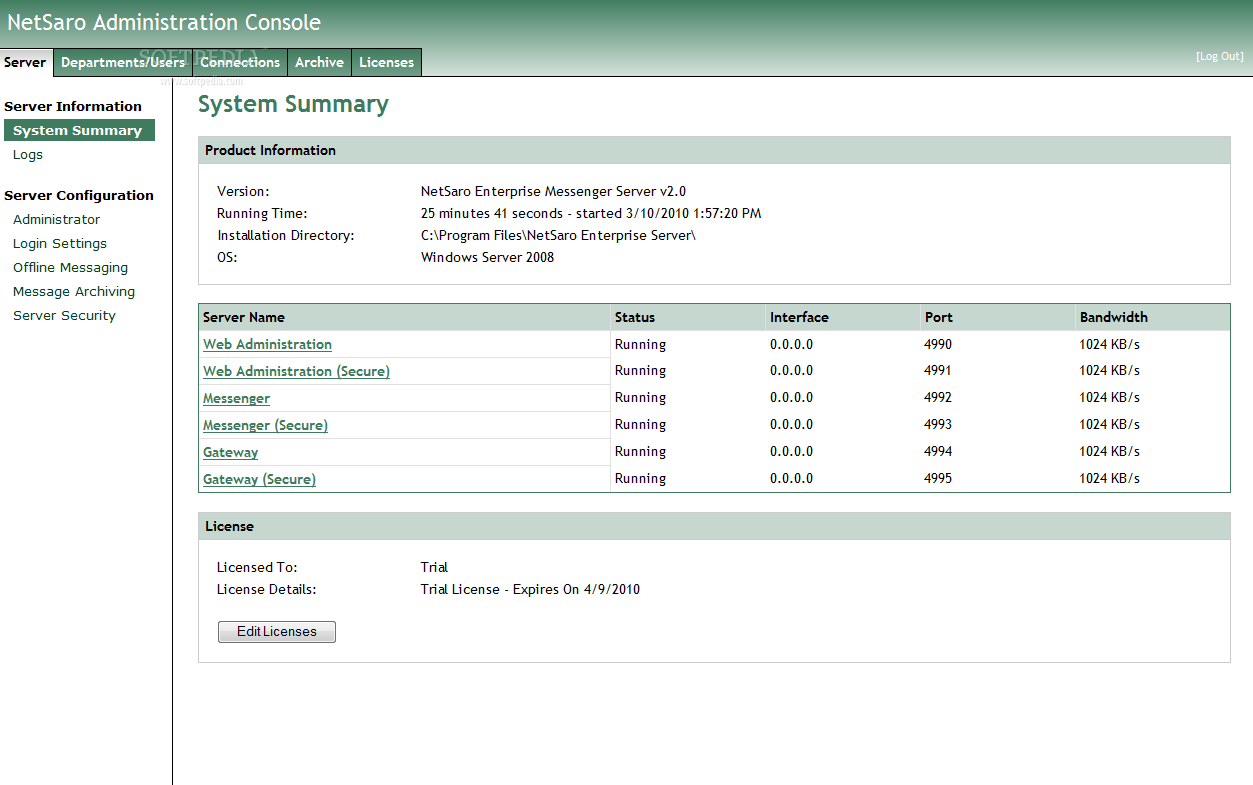This screenshot has width=1253, height=785.
Task: Click port value 4994
Action: point(939,451)
